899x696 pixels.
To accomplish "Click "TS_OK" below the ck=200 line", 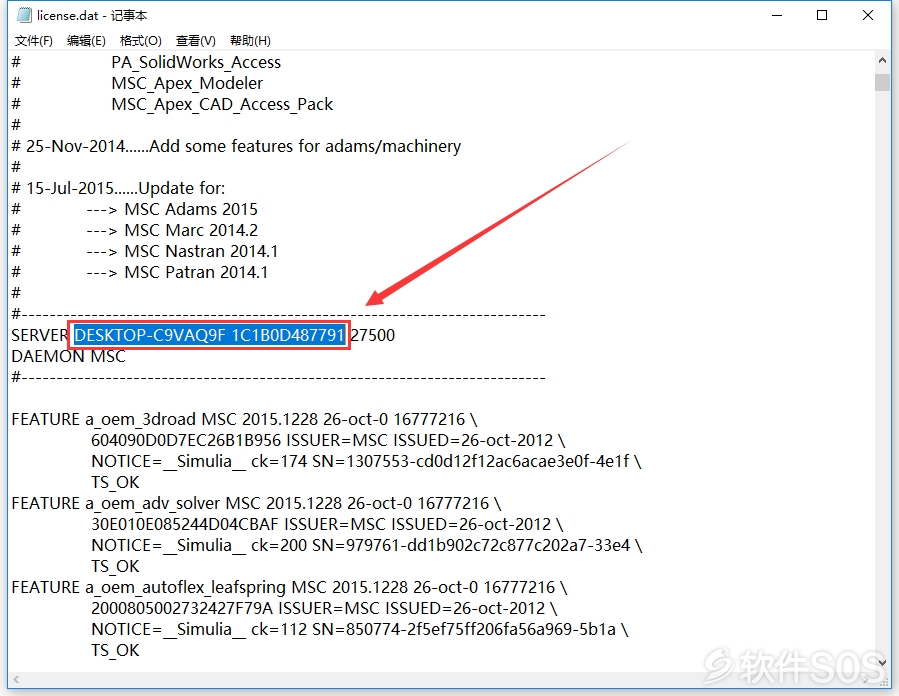I will pos(115,566).
